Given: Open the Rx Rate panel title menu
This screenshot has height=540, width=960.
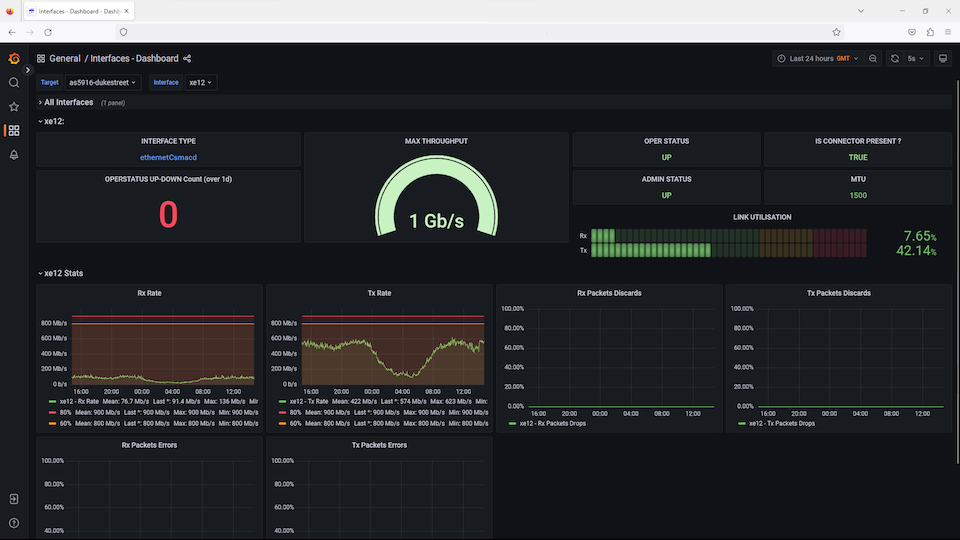Looking at the screenshot, I should tap(149, 293).
